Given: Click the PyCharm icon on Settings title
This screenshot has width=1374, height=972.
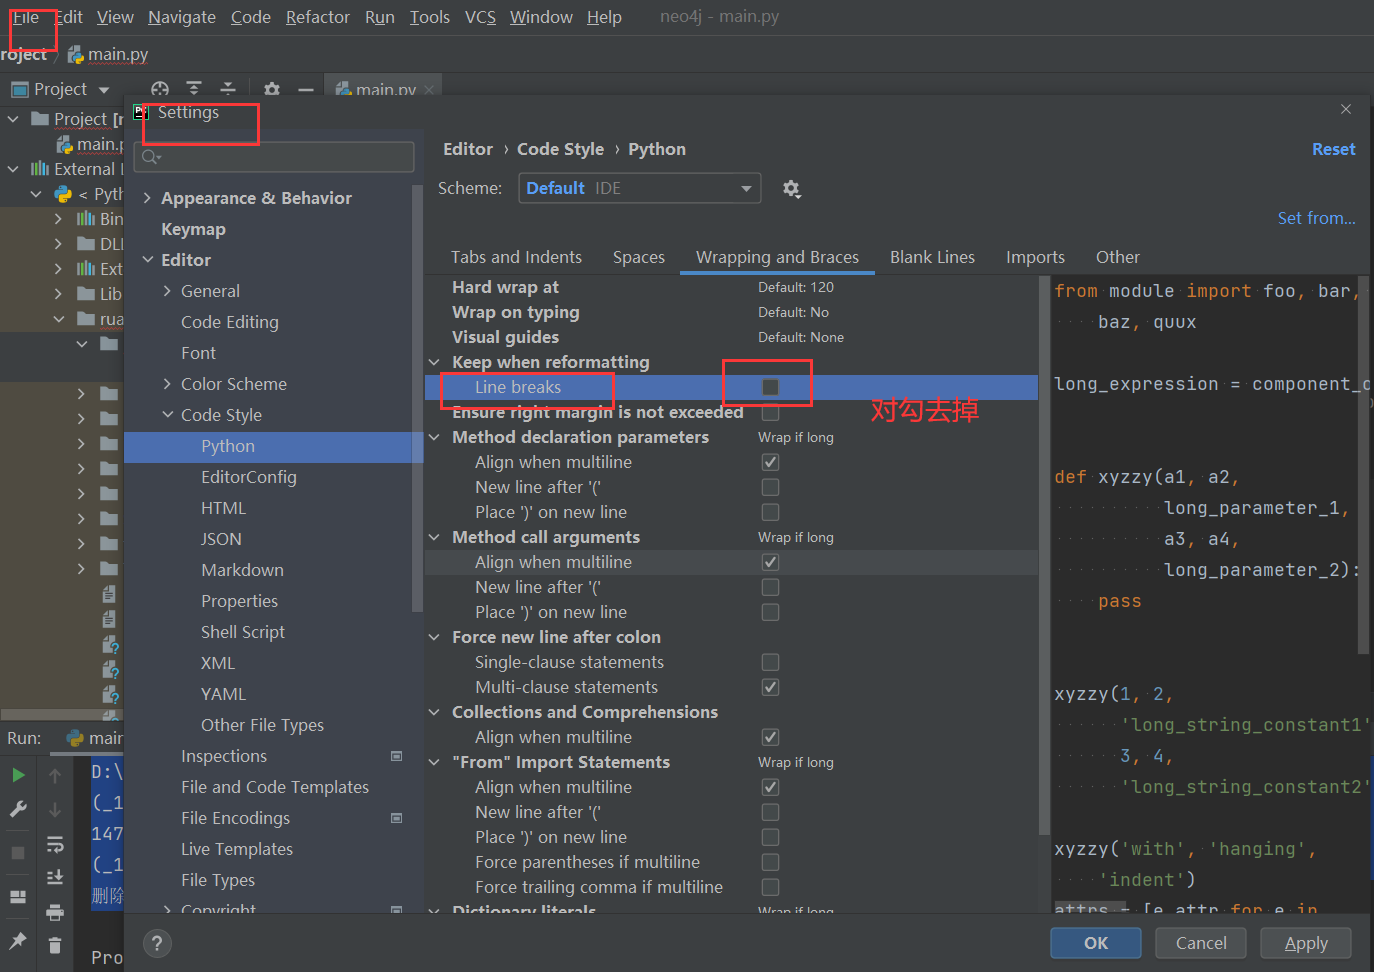Looking at the screenshot, I should 141,112.
